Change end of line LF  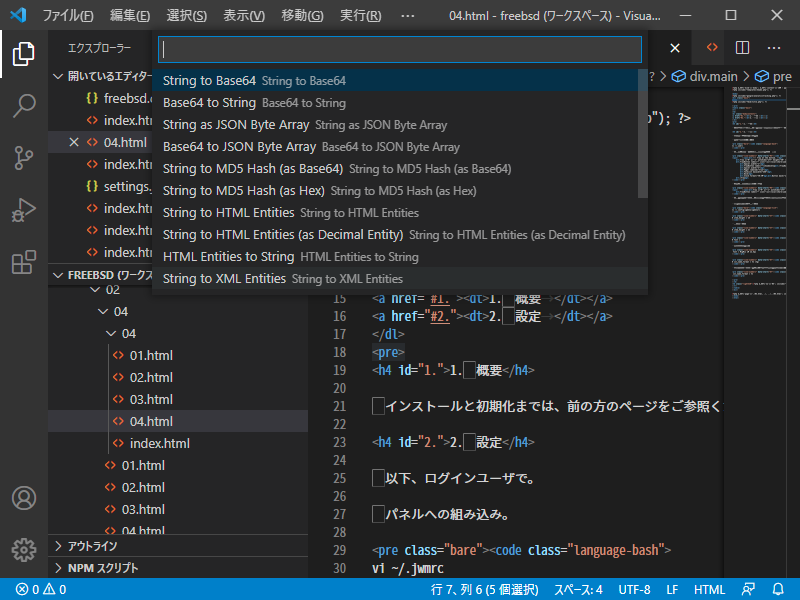pyautogui.click(x=672, y=589)
